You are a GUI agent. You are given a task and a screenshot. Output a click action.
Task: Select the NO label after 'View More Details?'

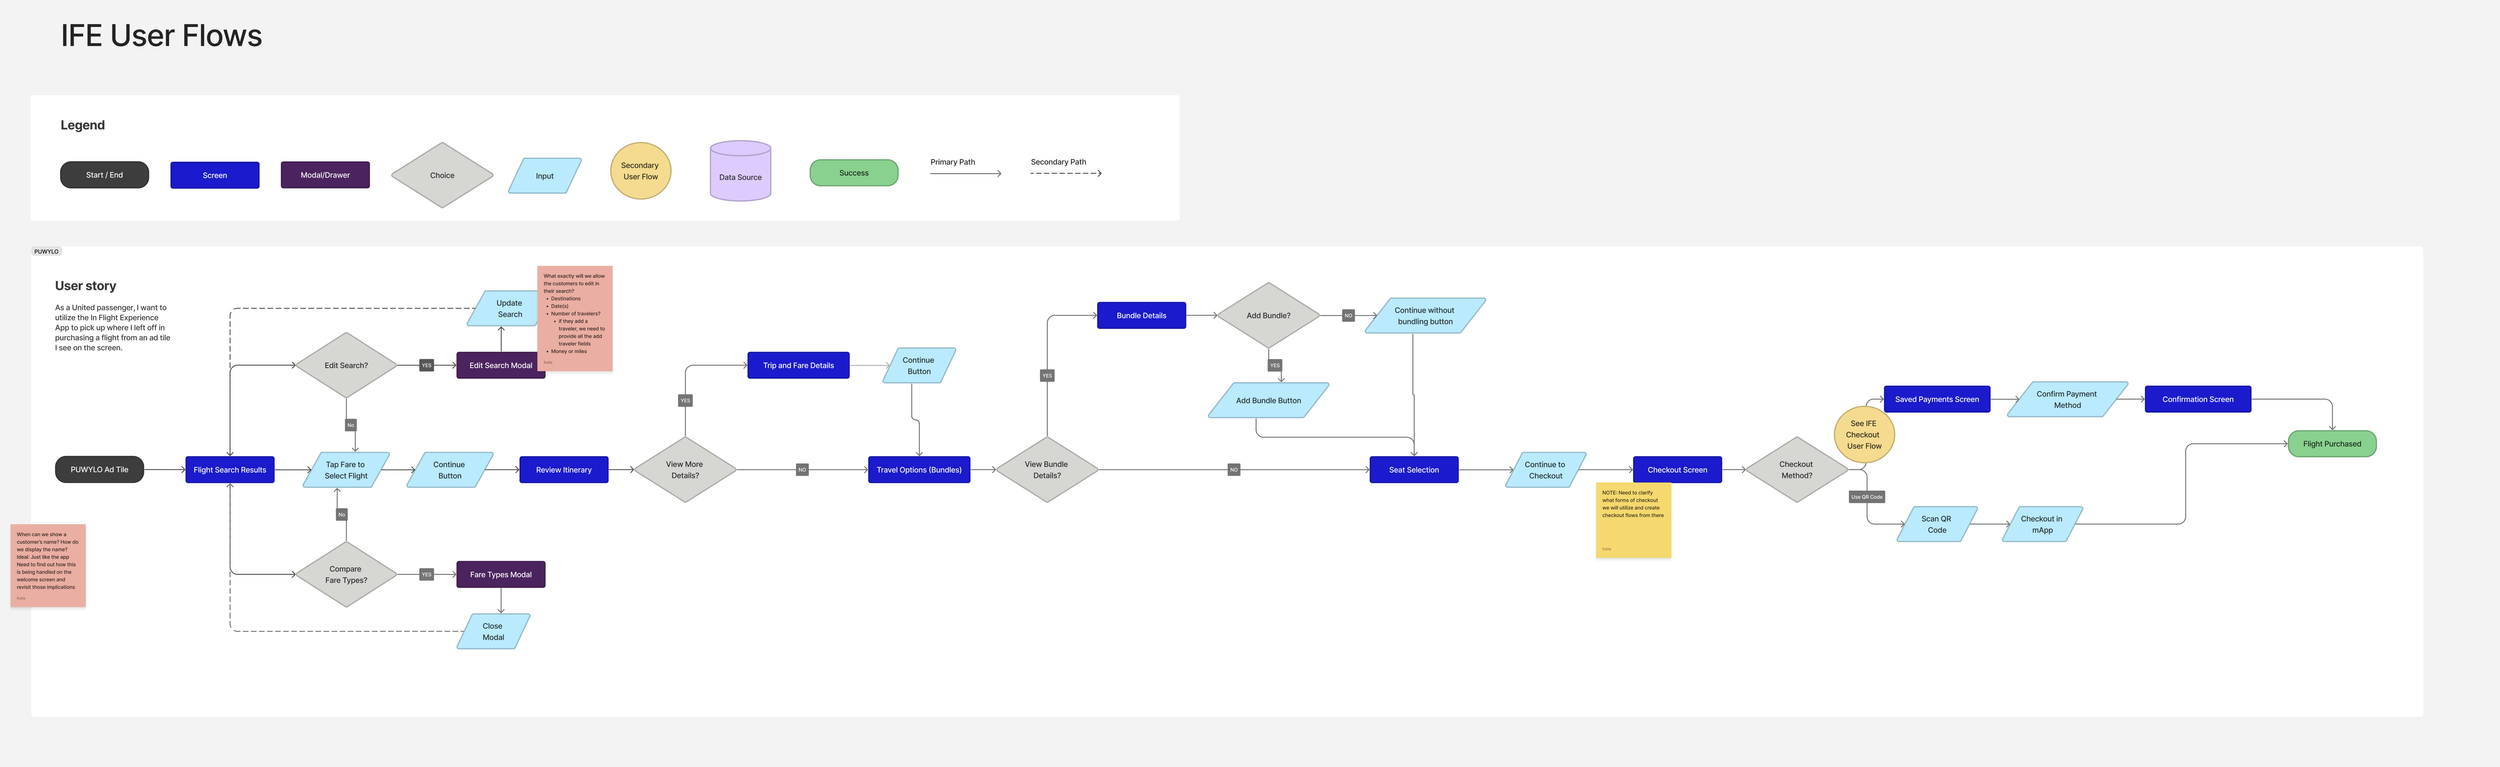(802, 470)
